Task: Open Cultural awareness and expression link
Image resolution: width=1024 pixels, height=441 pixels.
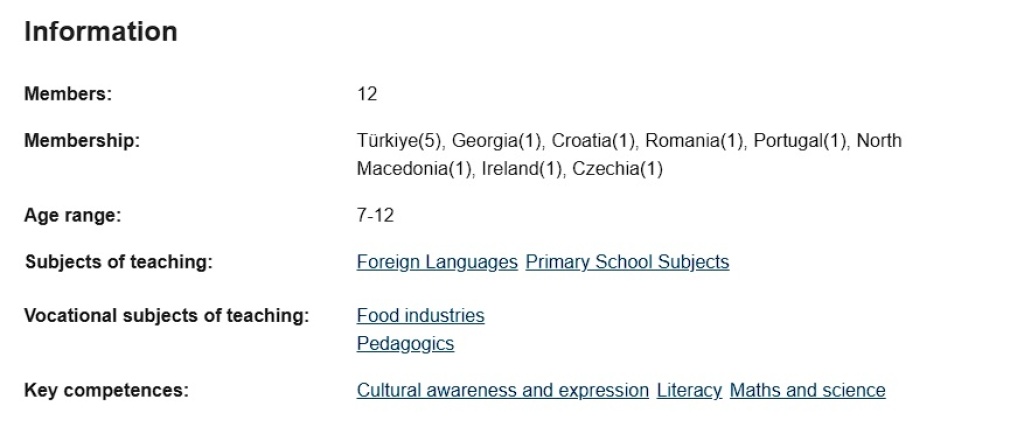Action: 503,391
